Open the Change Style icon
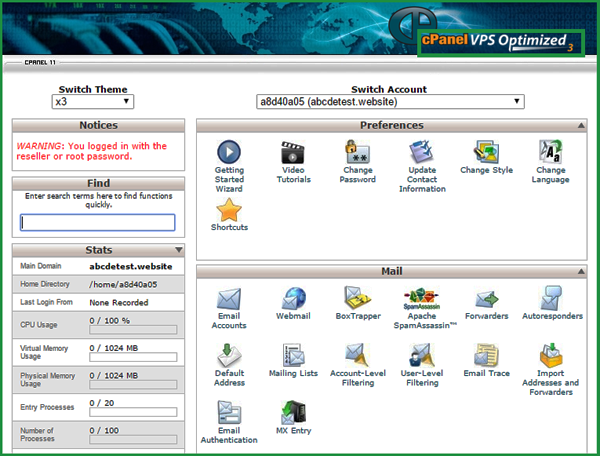Viewport: 600px width, 456px height. 486,152
